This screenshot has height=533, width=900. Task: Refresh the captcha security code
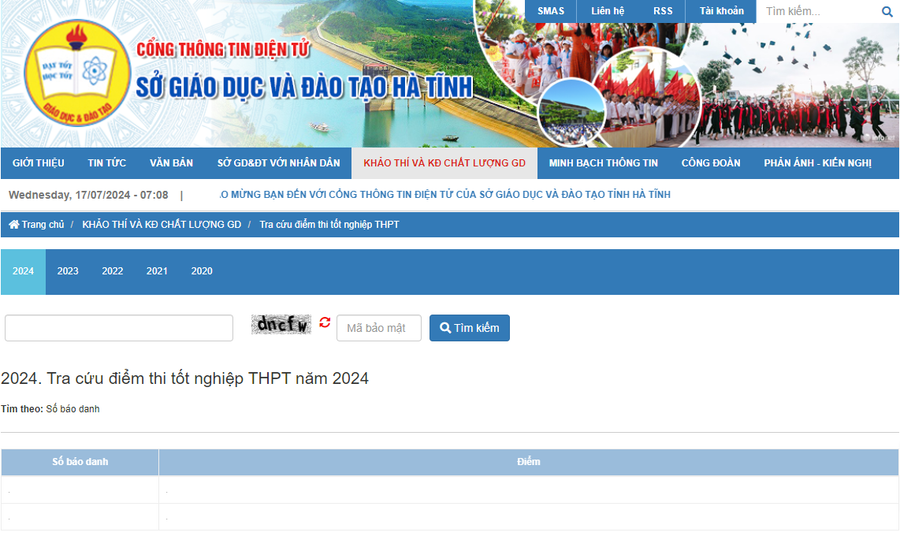pyautogui.click(x=325, y=322)
